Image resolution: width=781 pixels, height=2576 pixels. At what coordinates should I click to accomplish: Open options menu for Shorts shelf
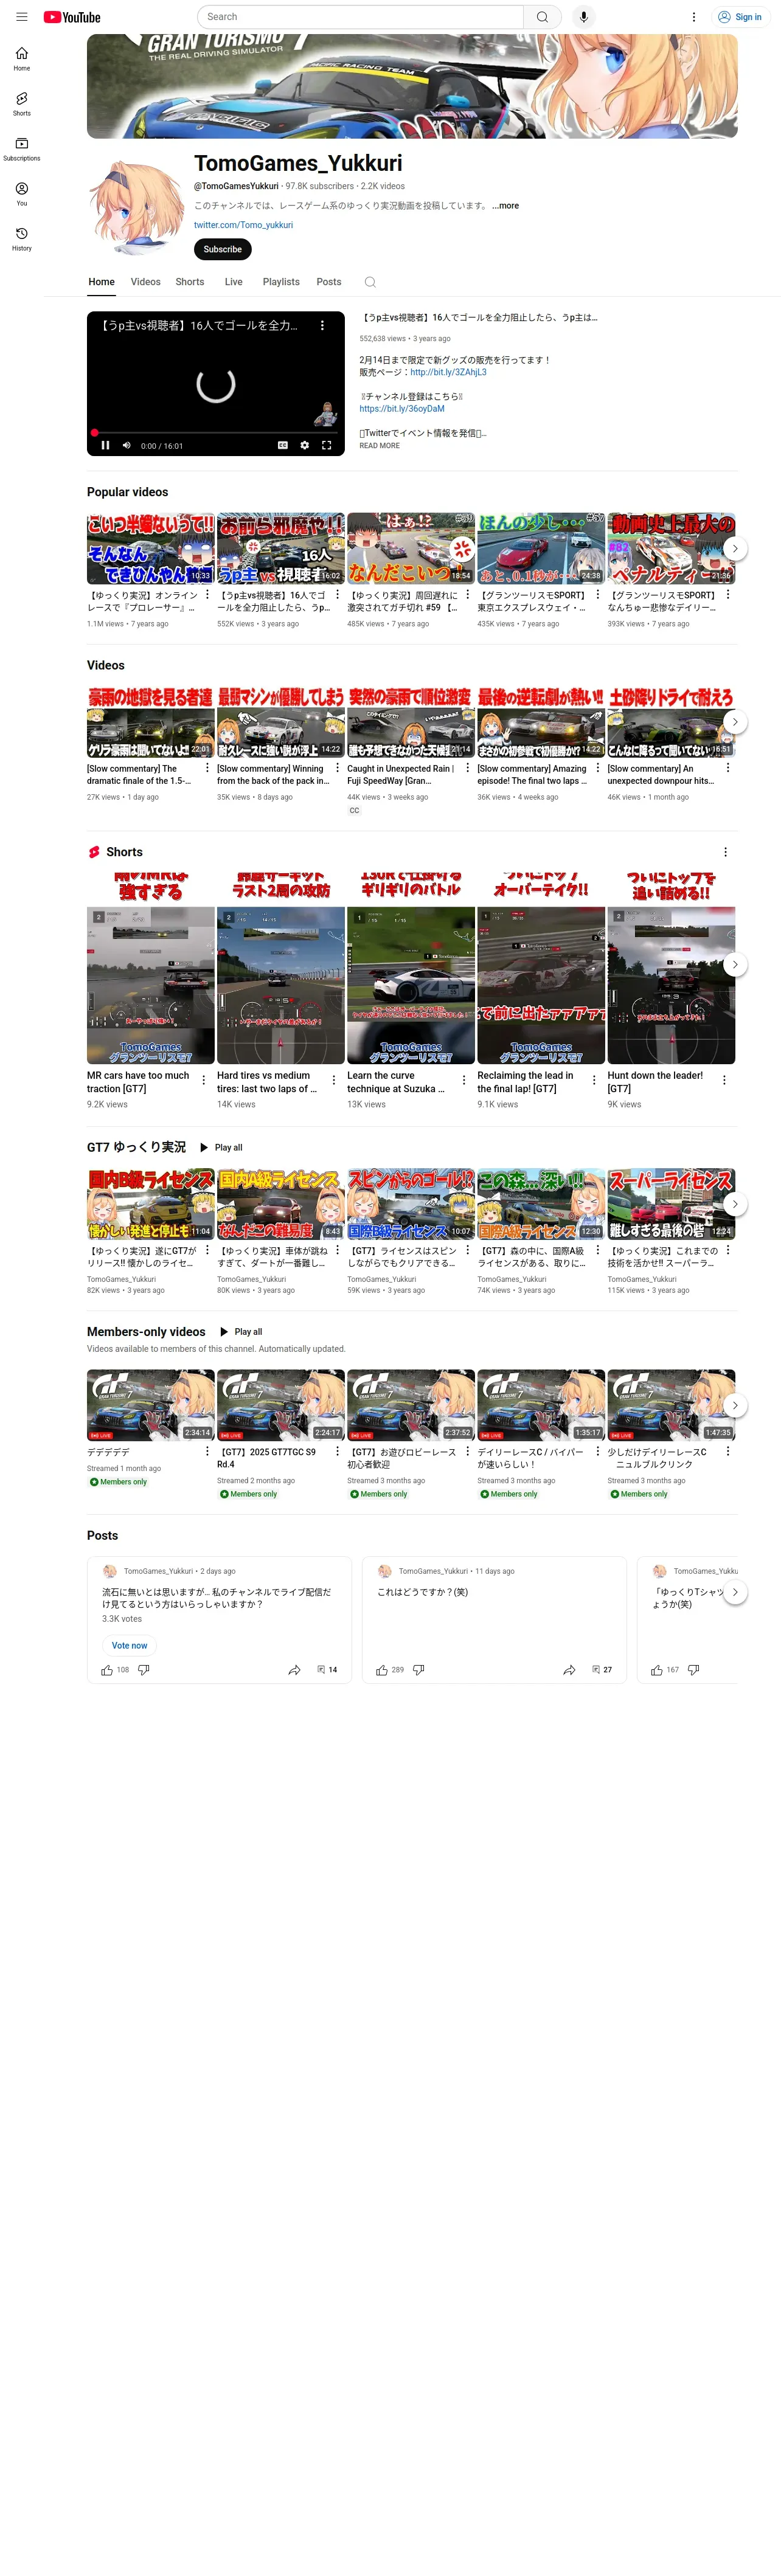(x=725, y=852)
